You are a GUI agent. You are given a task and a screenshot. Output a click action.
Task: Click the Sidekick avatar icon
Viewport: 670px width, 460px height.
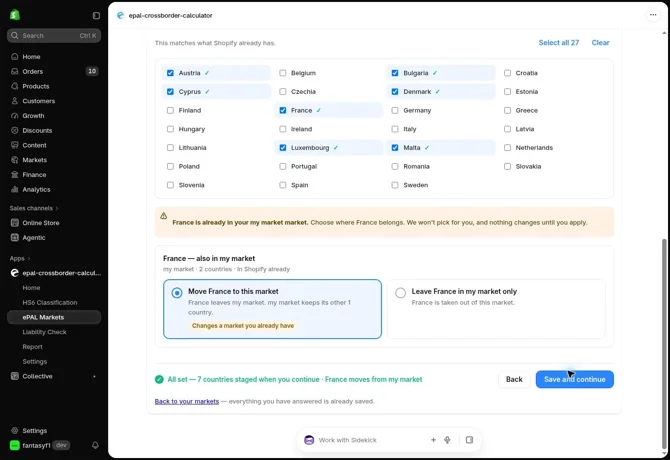pyautogui.click(x=309, y=440)
